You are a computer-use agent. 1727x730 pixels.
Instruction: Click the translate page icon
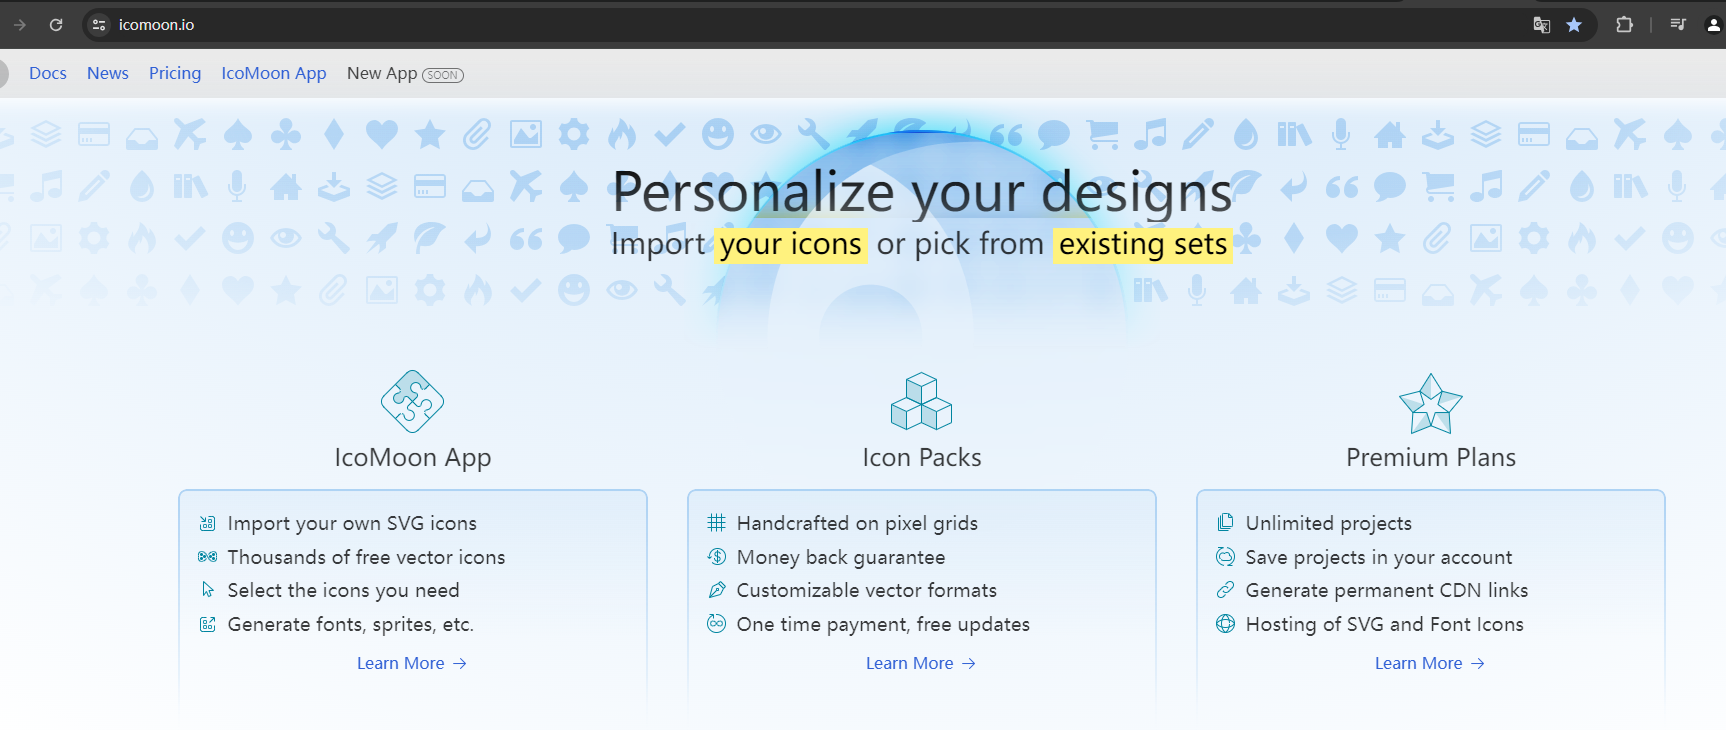tap(1542, 25)
